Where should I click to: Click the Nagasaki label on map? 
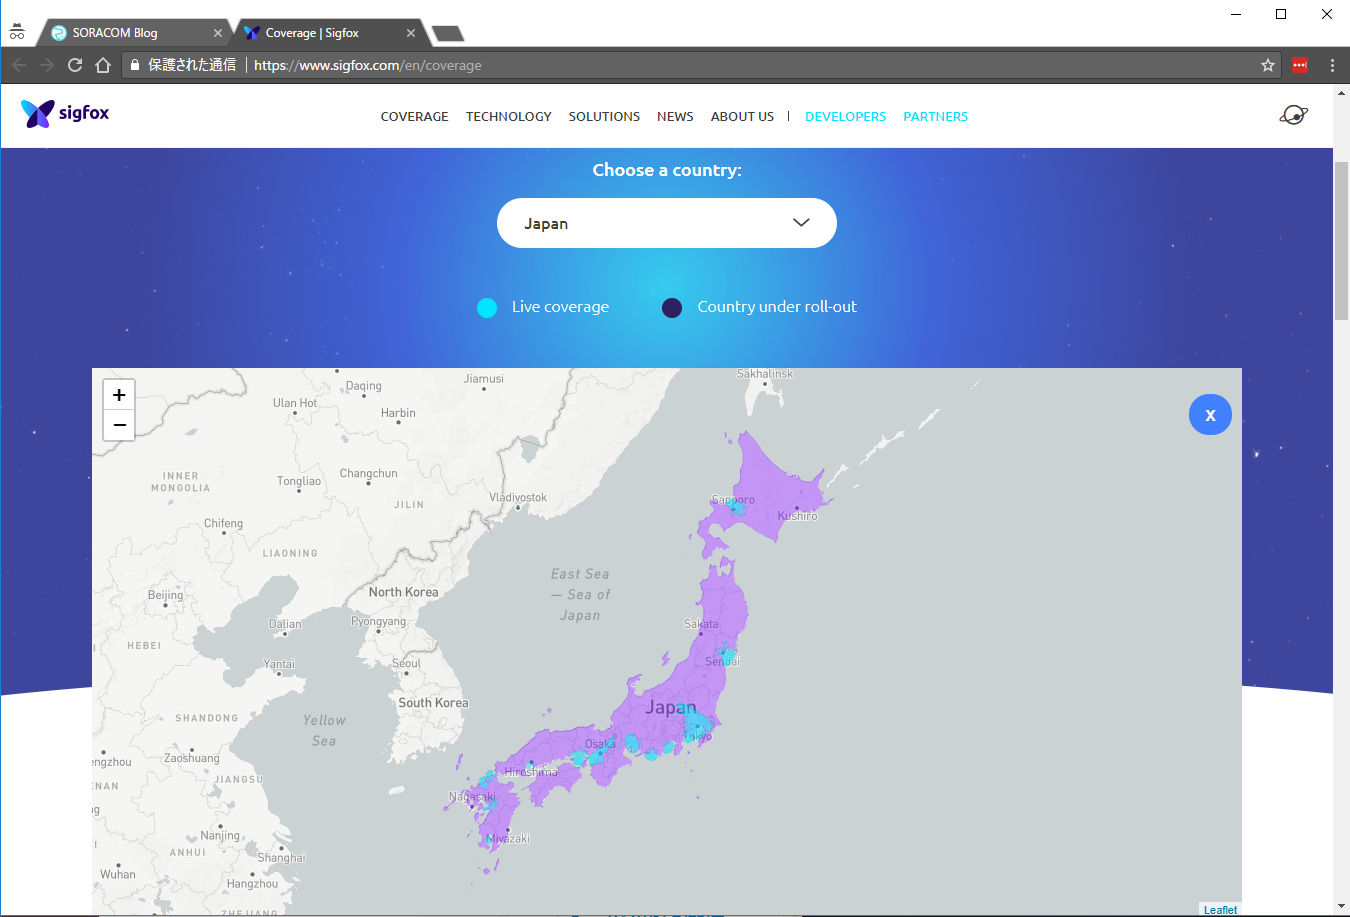pos(472,797)
